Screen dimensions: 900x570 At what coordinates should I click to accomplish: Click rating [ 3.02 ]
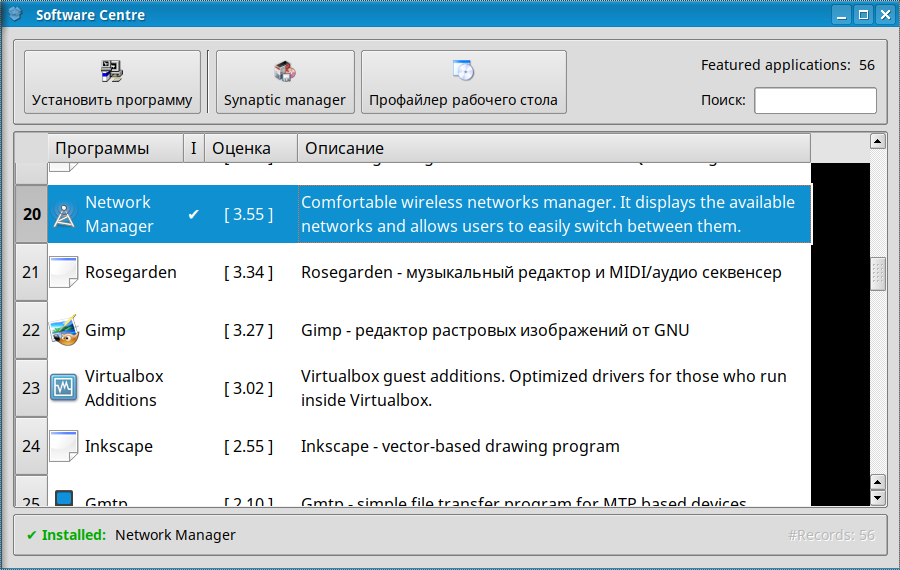click(249, 388)
